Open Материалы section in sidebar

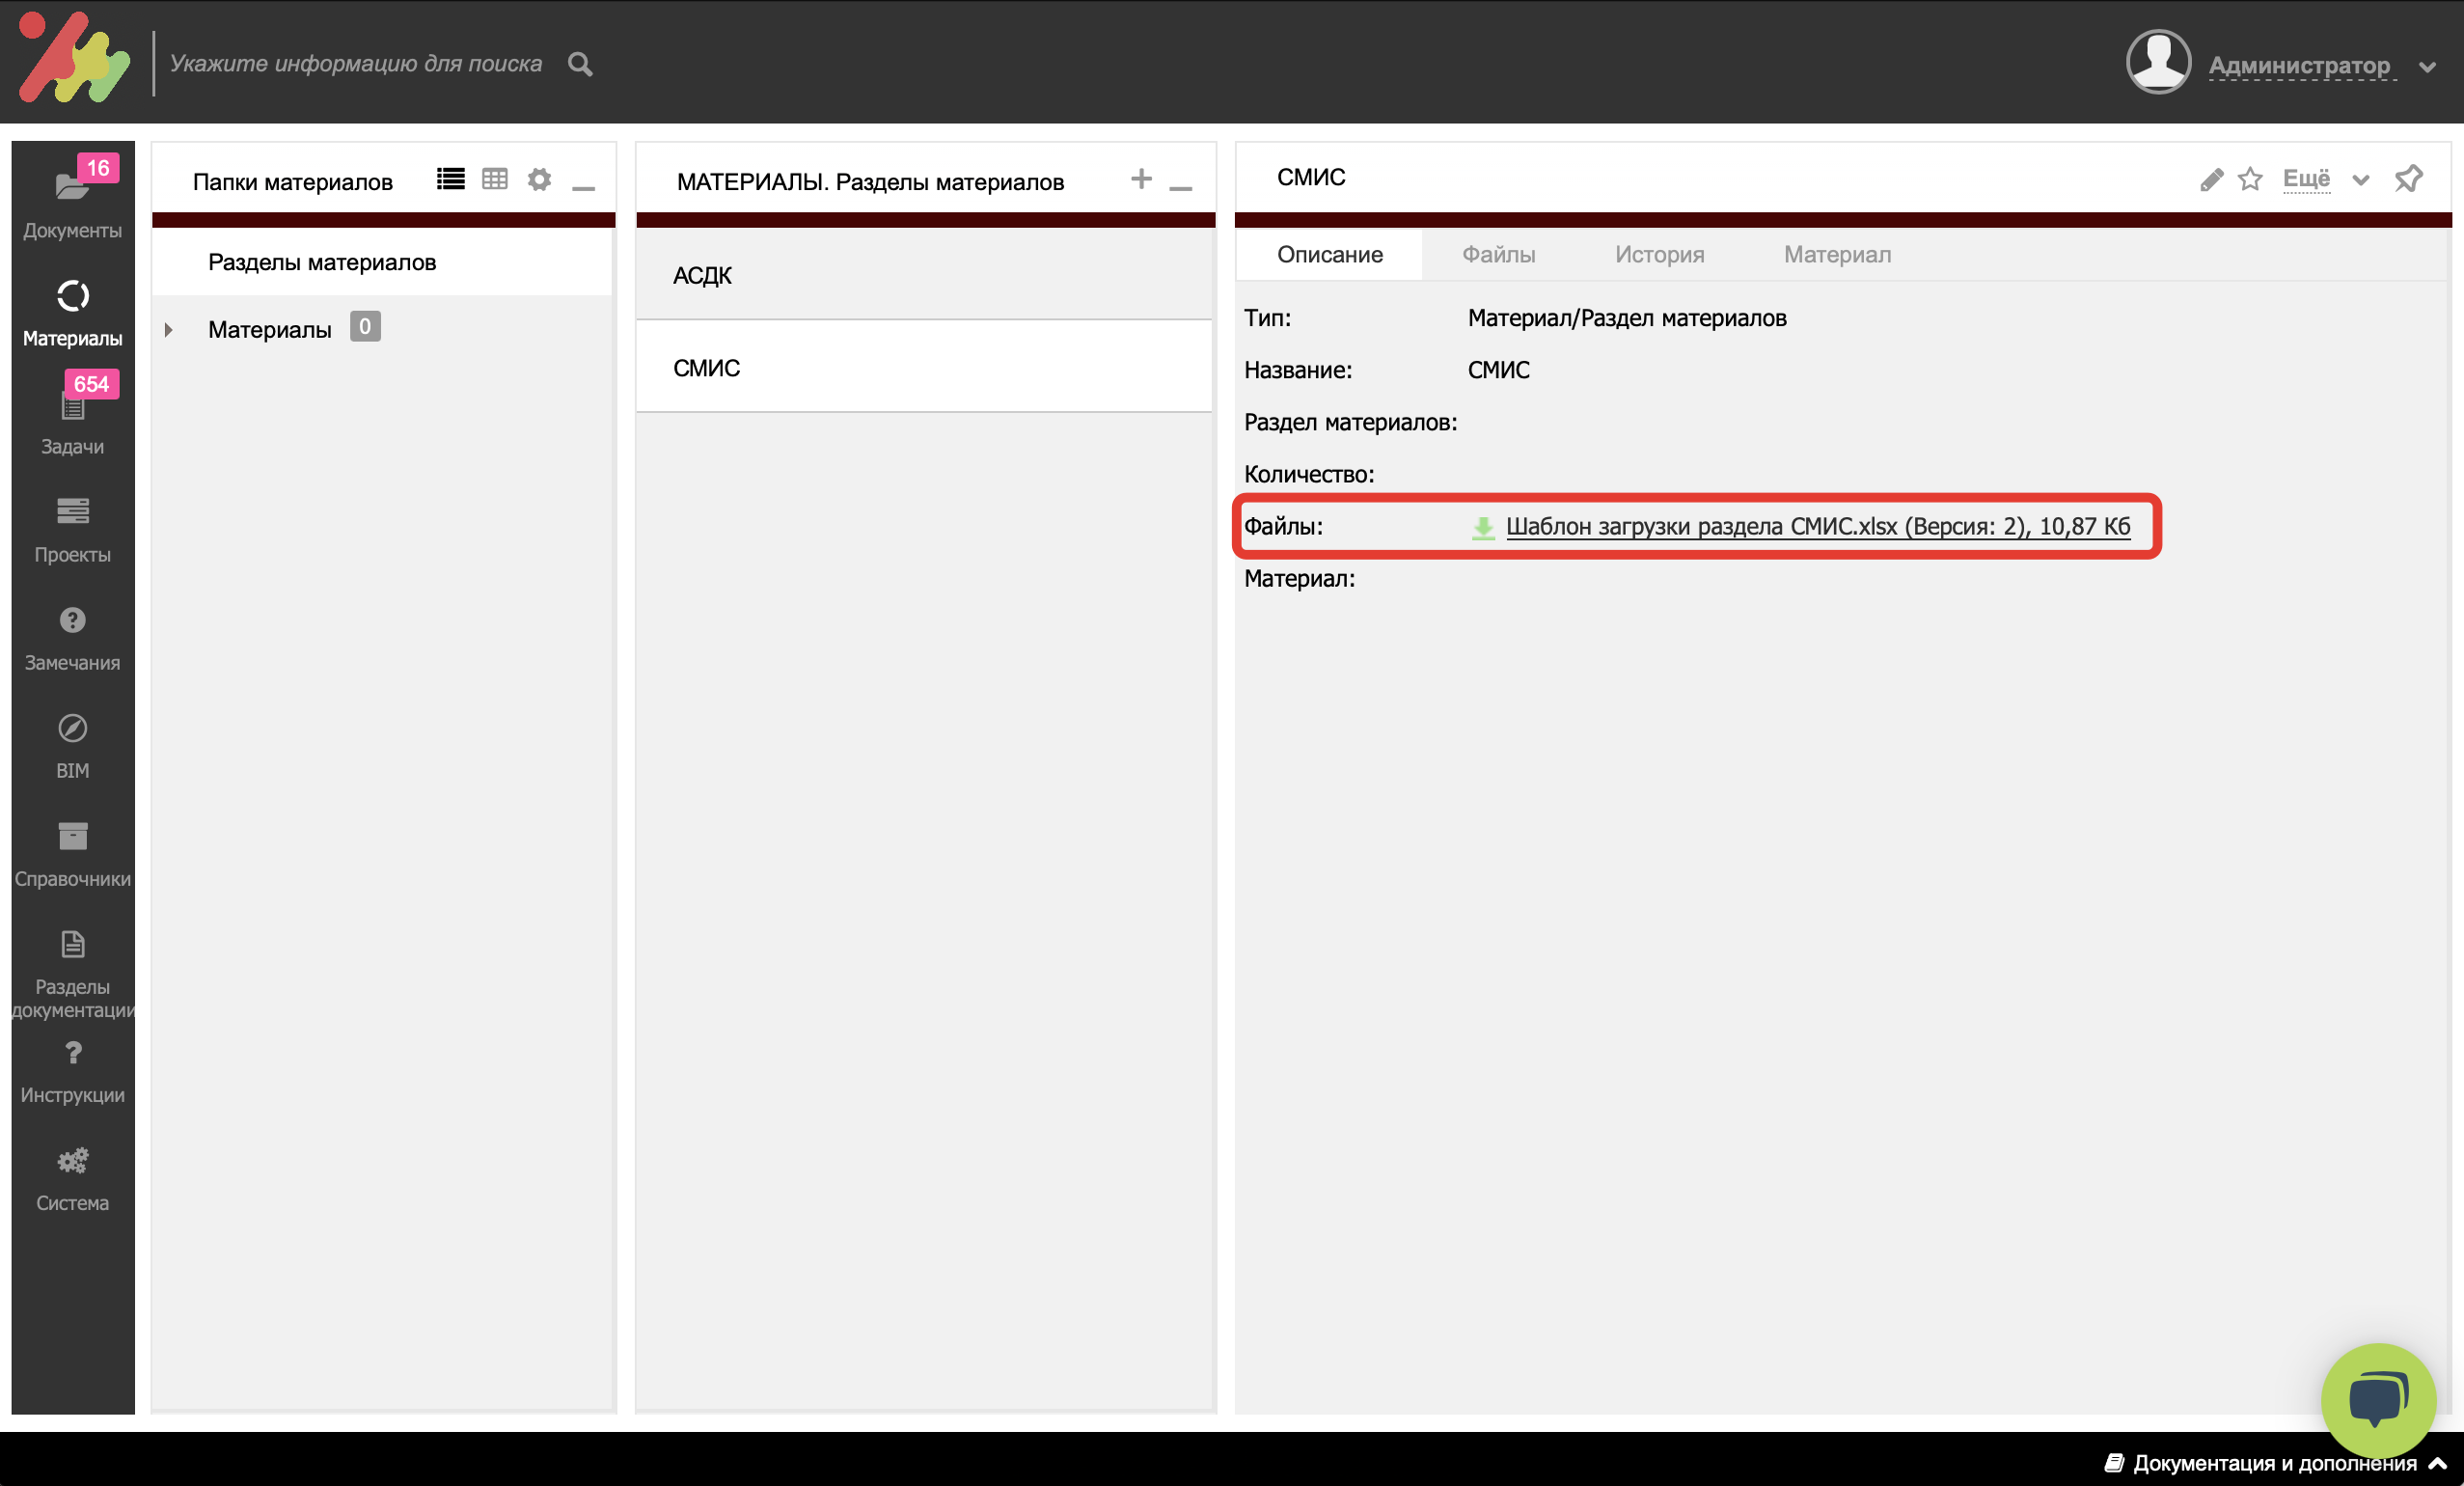(x=72, y=314)
